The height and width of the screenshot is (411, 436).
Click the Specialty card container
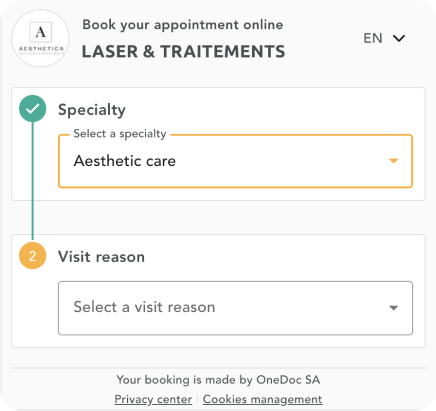pos(218,144)
